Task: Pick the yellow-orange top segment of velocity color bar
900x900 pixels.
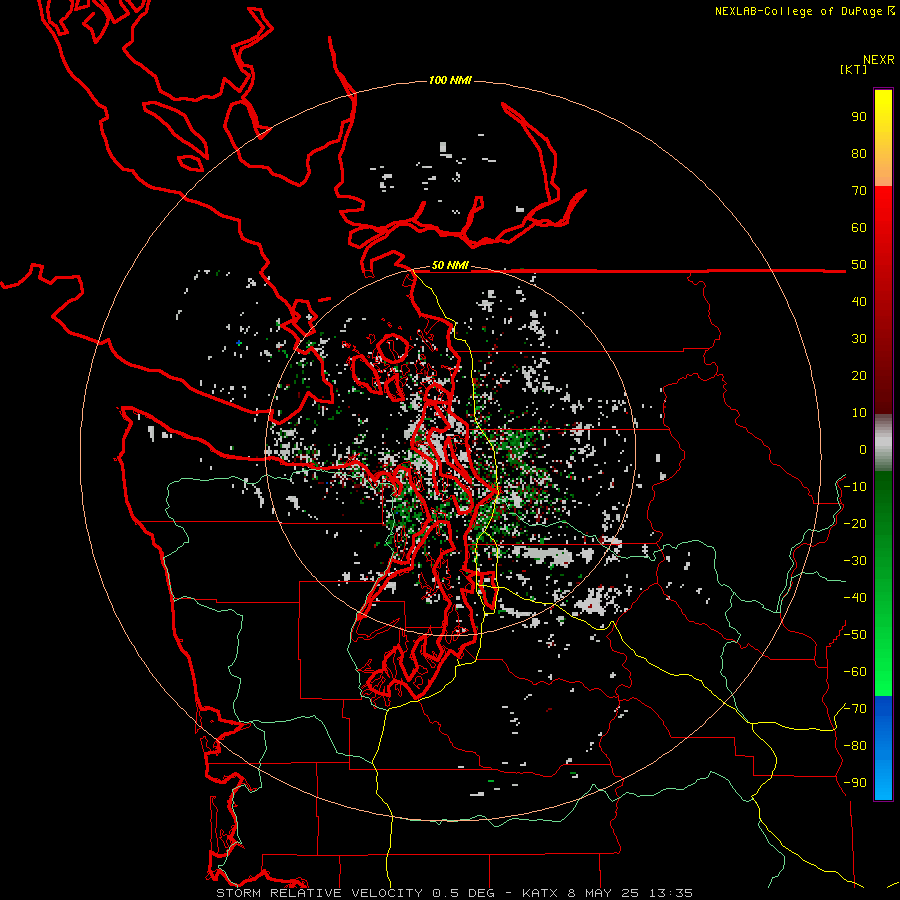Action: [x=883, y=138]
